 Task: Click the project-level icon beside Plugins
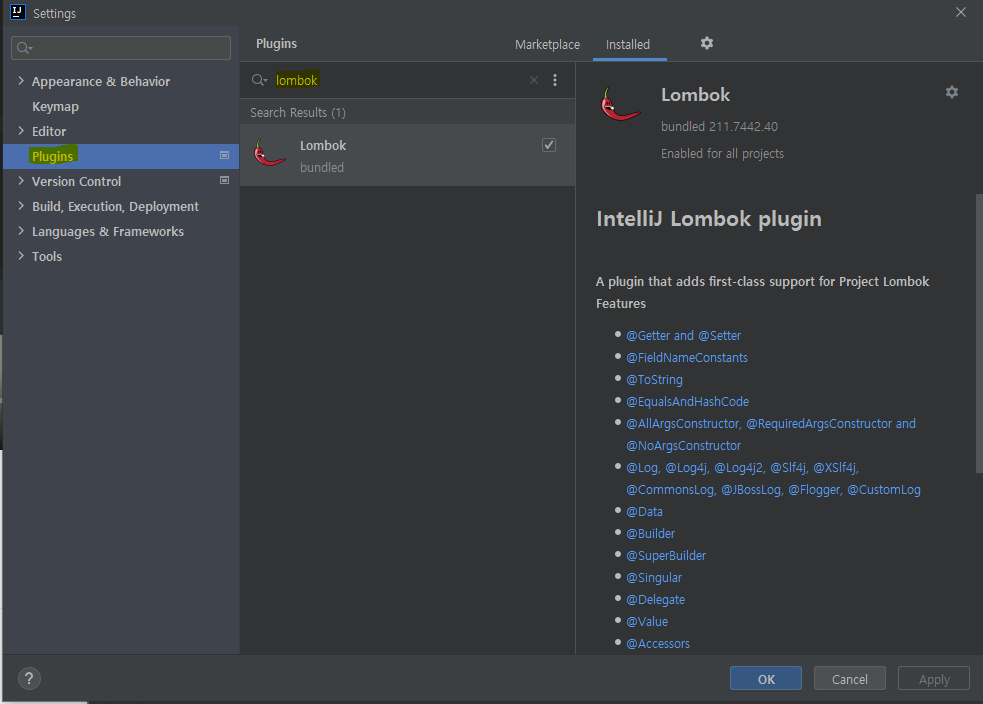coord(224,155)
